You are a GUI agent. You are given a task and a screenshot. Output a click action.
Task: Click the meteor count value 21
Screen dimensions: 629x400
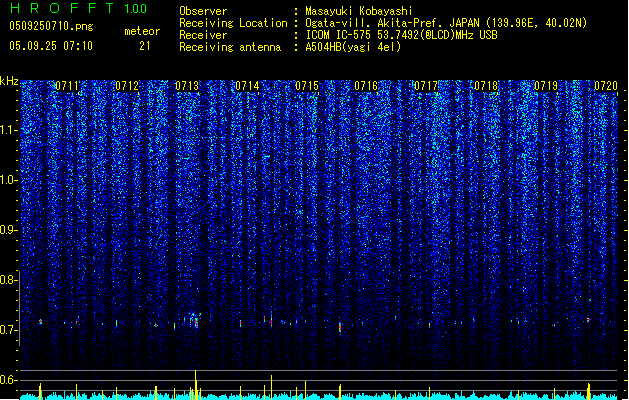point(145,46)
